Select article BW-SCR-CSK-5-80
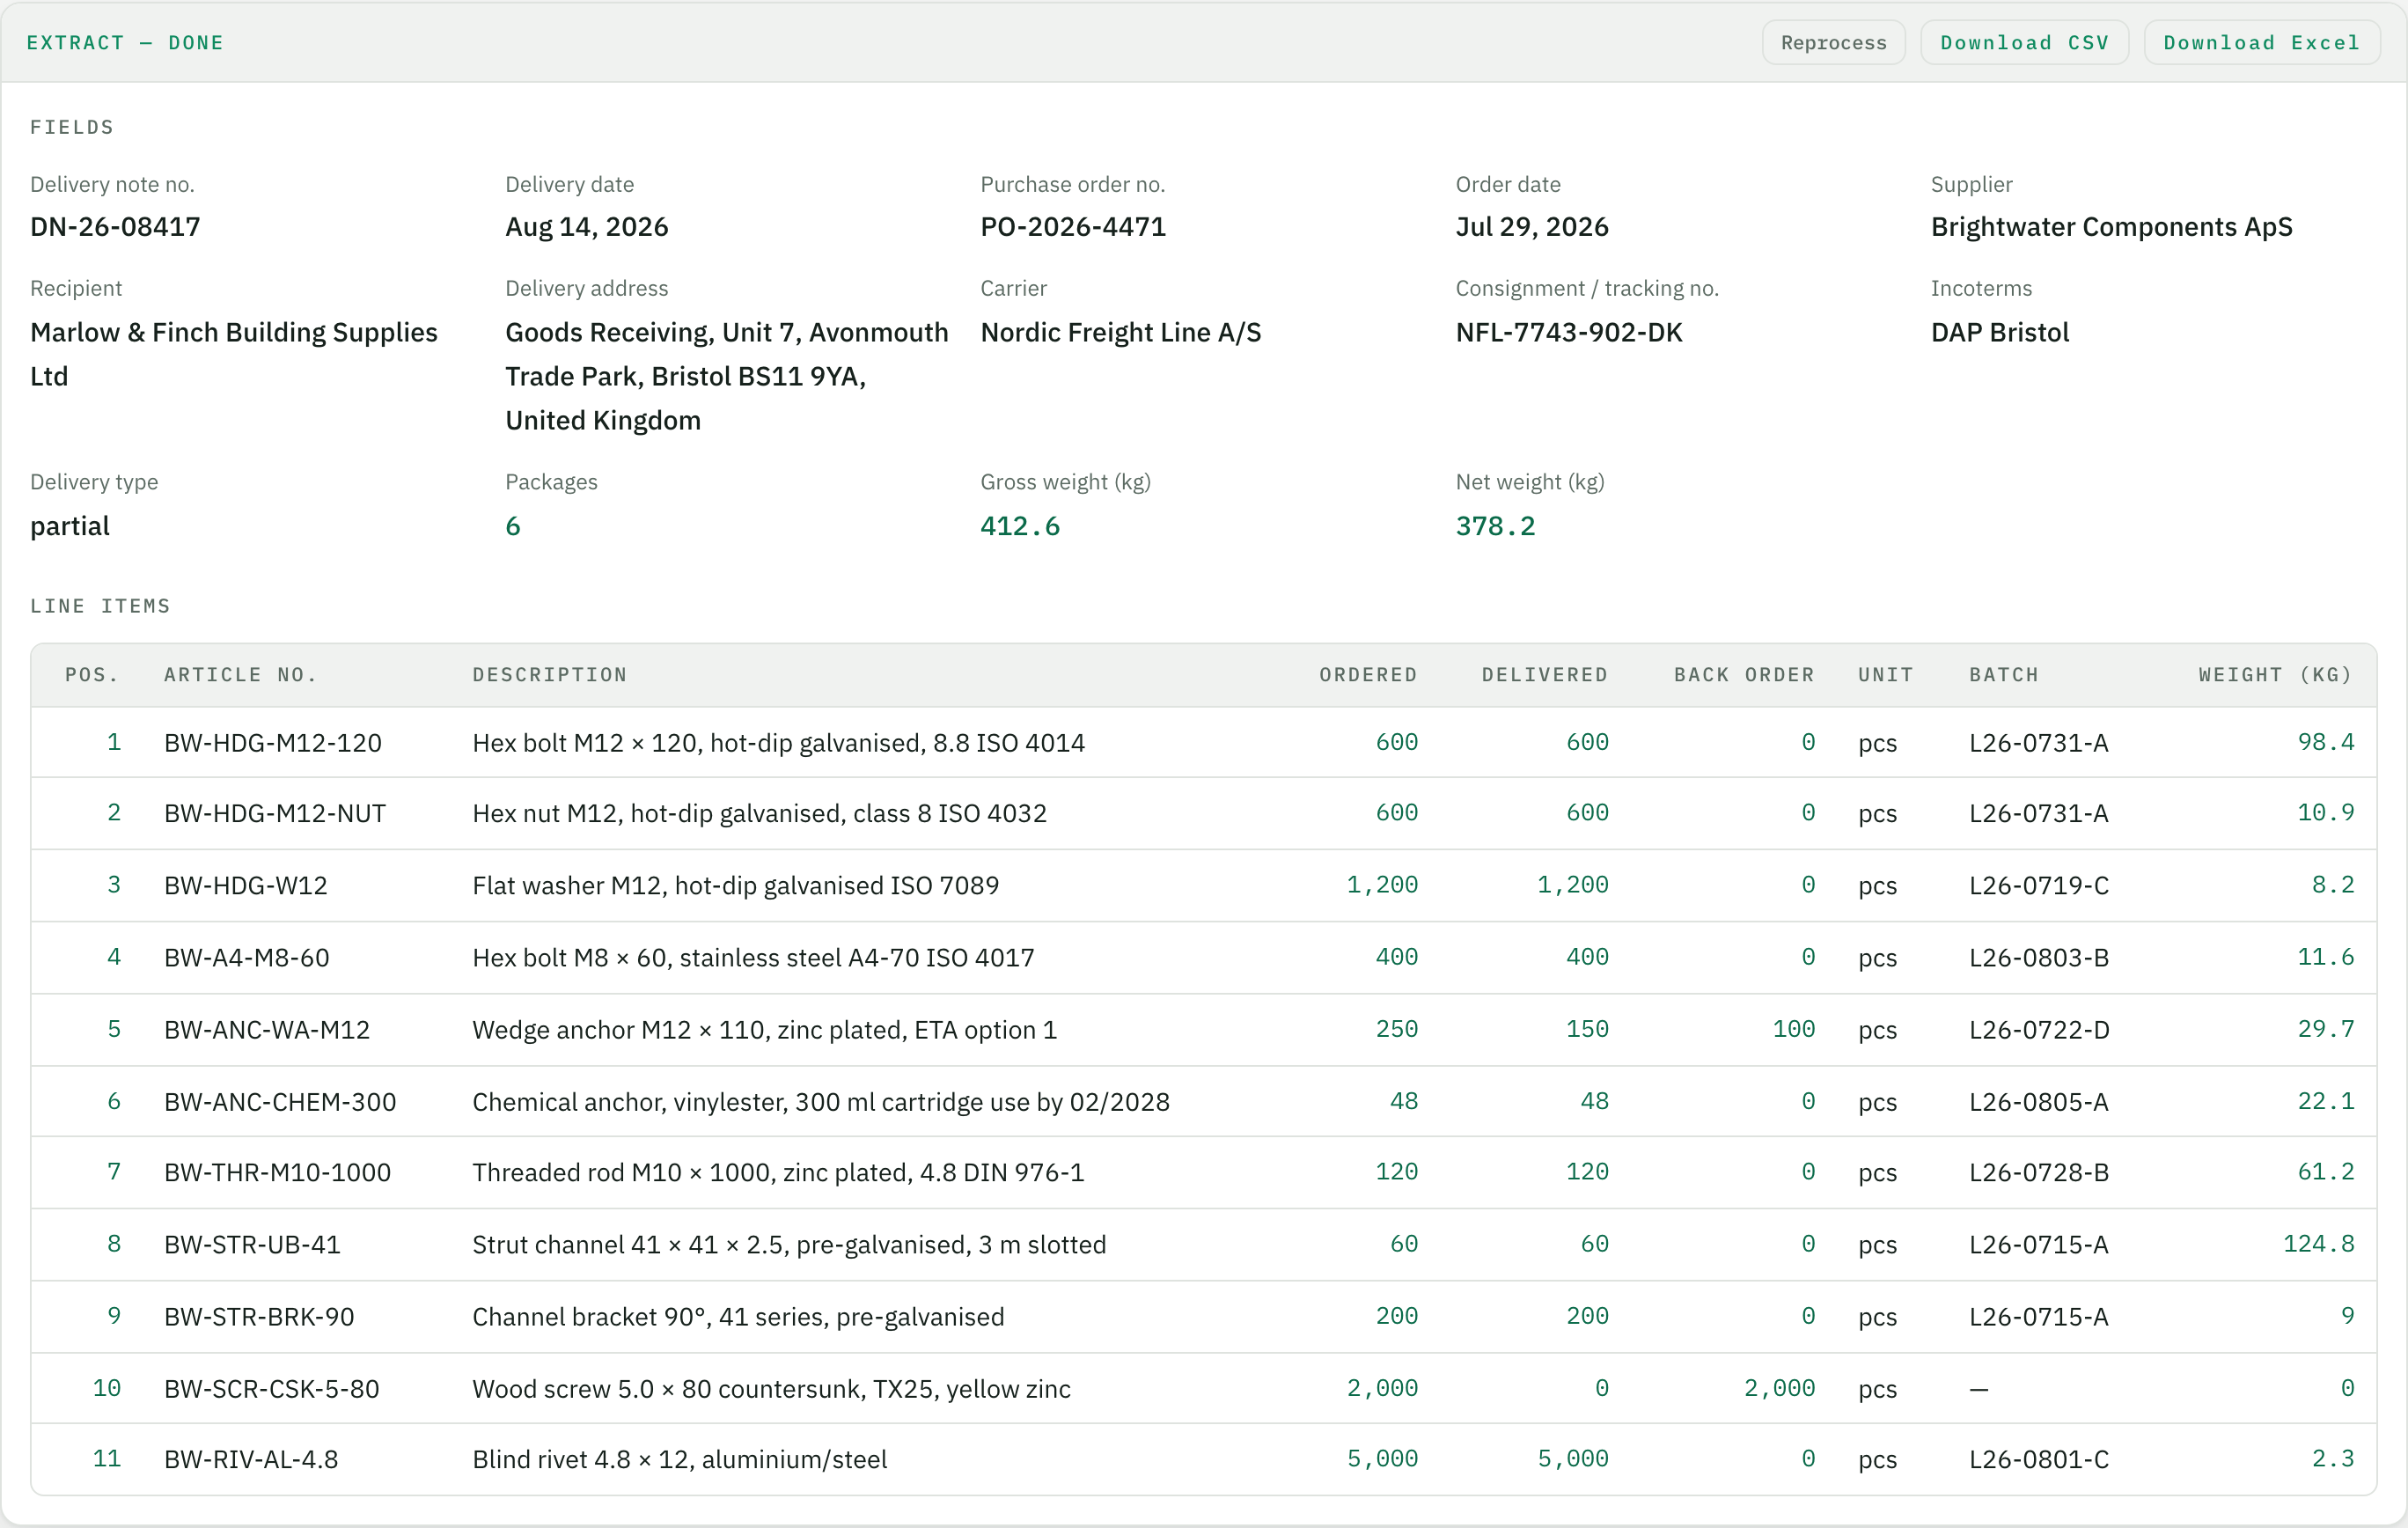 pyautogui.click(x=271, y=1389)
